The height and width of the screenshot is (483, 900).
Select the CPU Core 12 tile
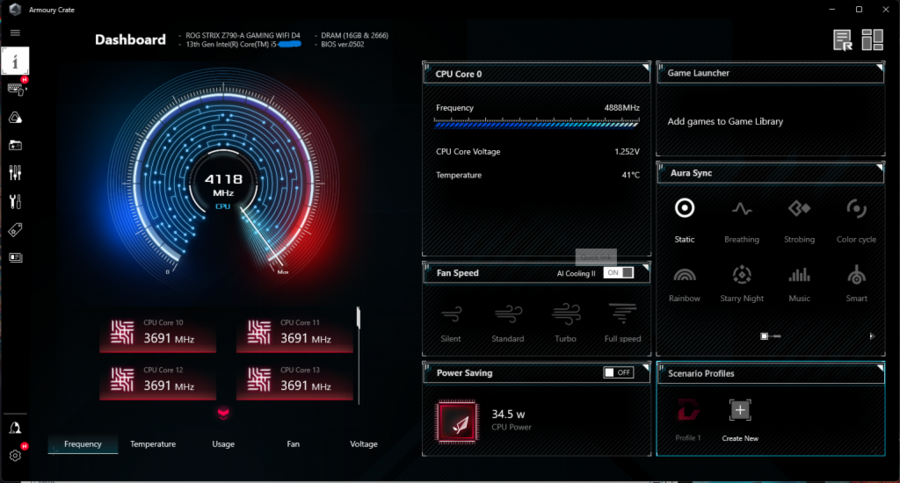click(x=158, y=380)
